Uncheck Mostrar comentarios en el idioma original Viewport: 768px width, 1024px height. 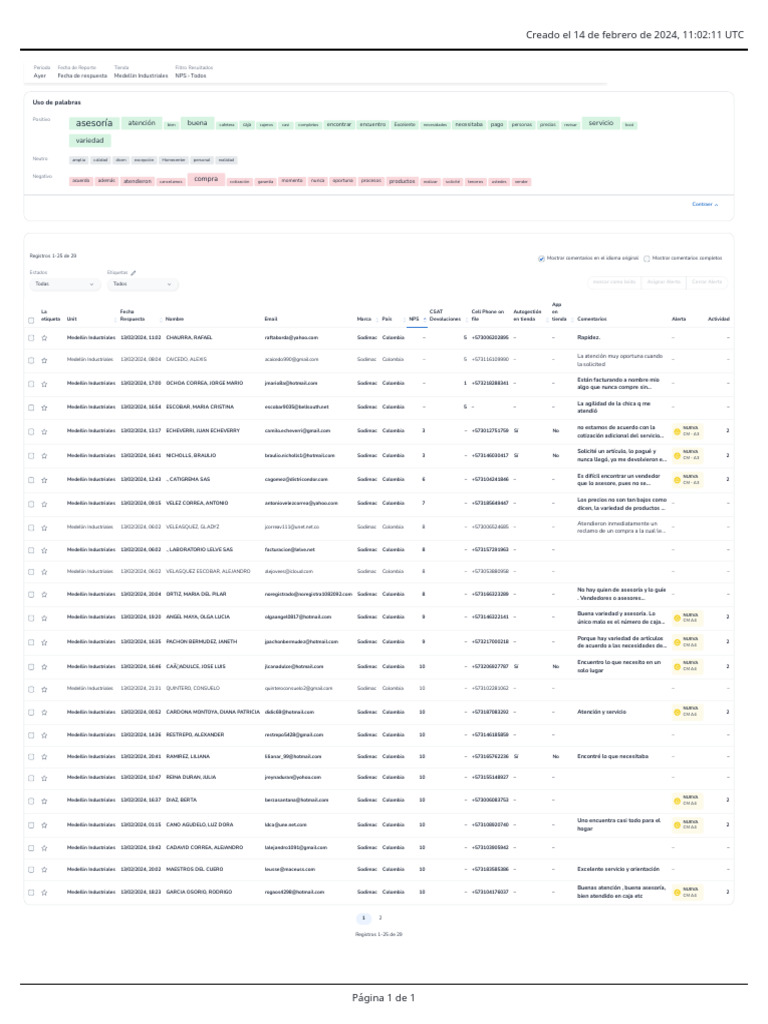coord(541,259)
